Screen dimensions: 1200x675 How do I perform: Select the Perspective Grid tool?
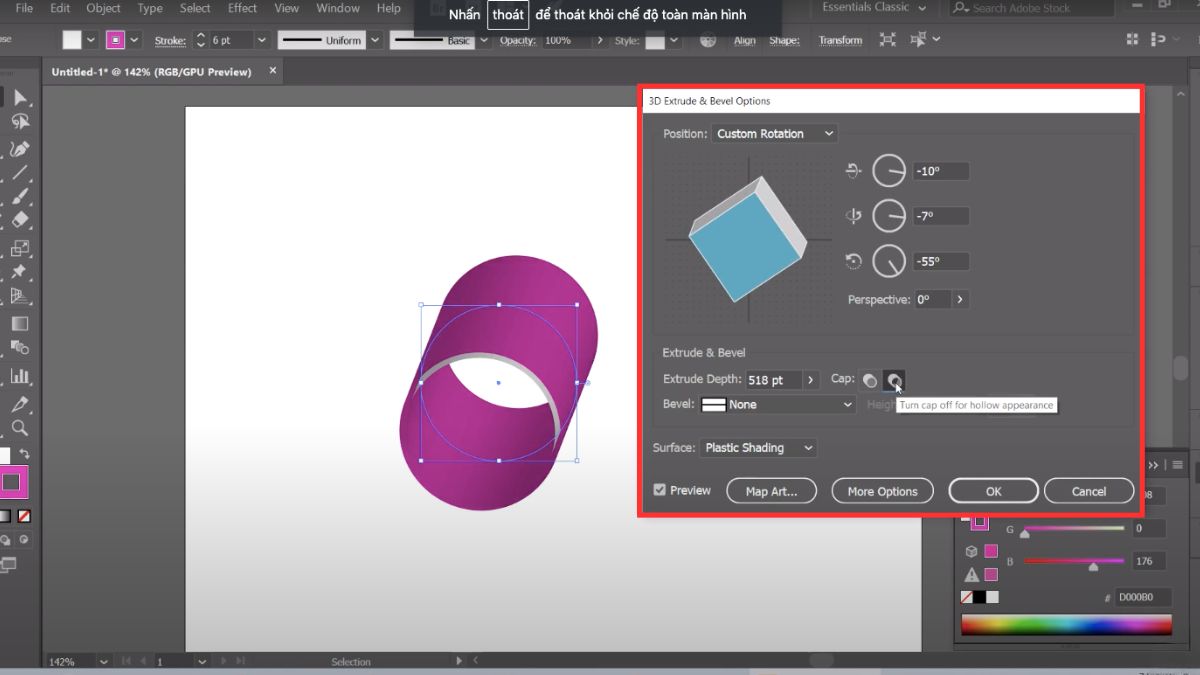tap(20, 297)
